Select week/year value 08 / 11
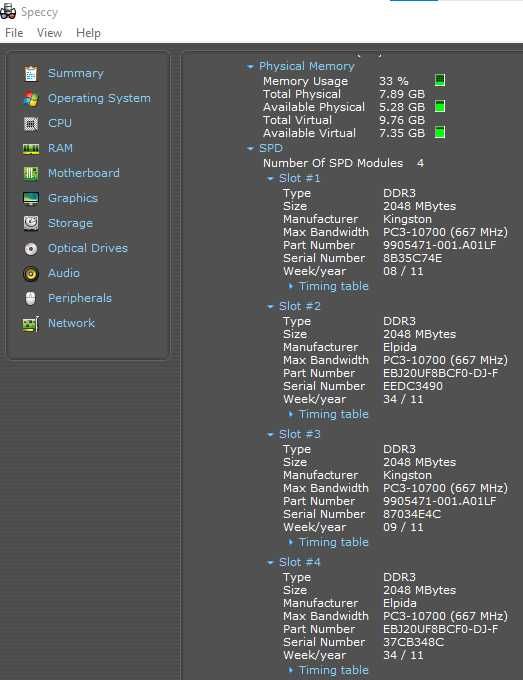 [x=403, y=271]
